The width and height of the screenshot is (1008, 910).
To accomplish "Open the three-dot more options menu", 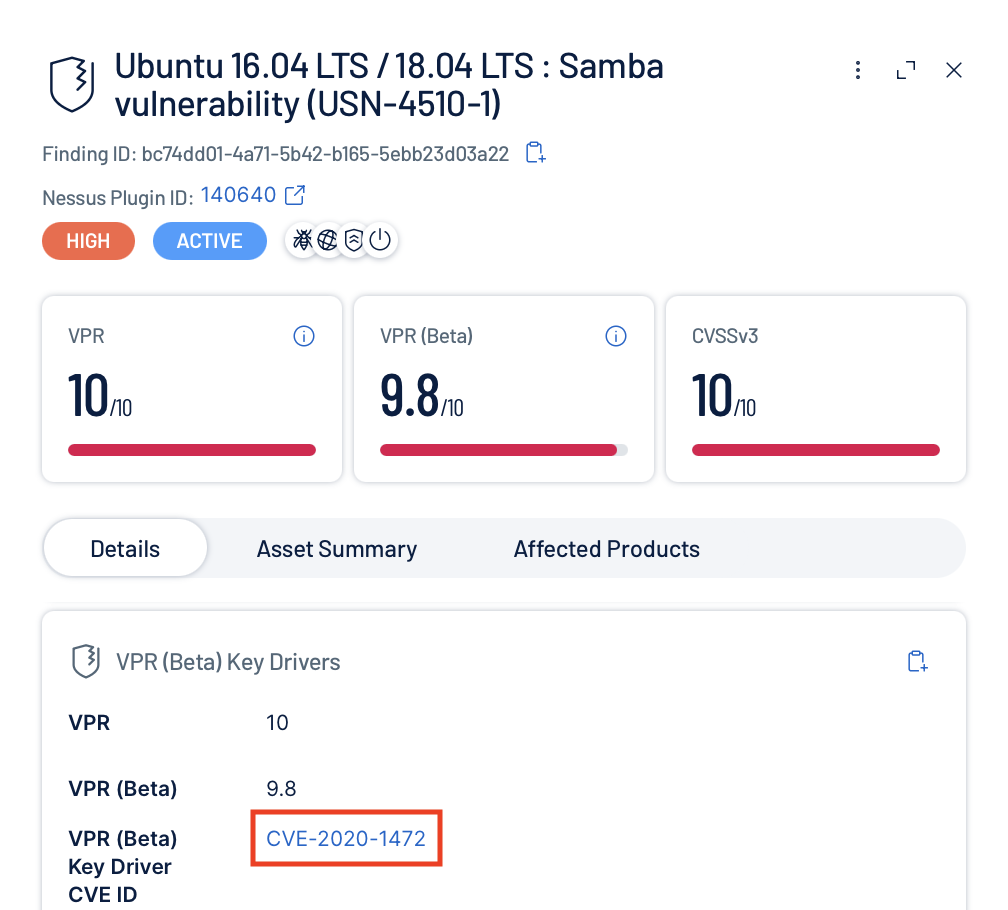I will (858, 70).
